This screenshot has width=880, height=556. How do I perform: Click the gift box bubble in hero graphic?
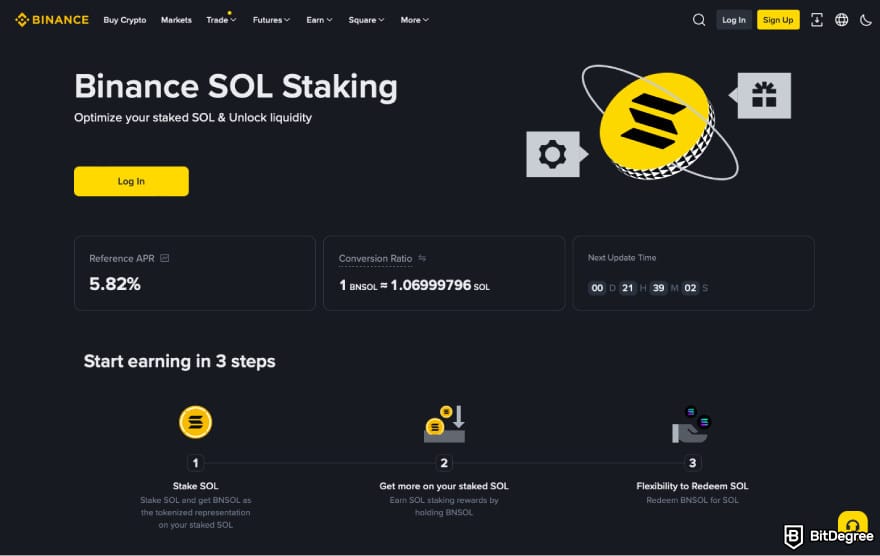pyautogui.click(x=760, y=95)
